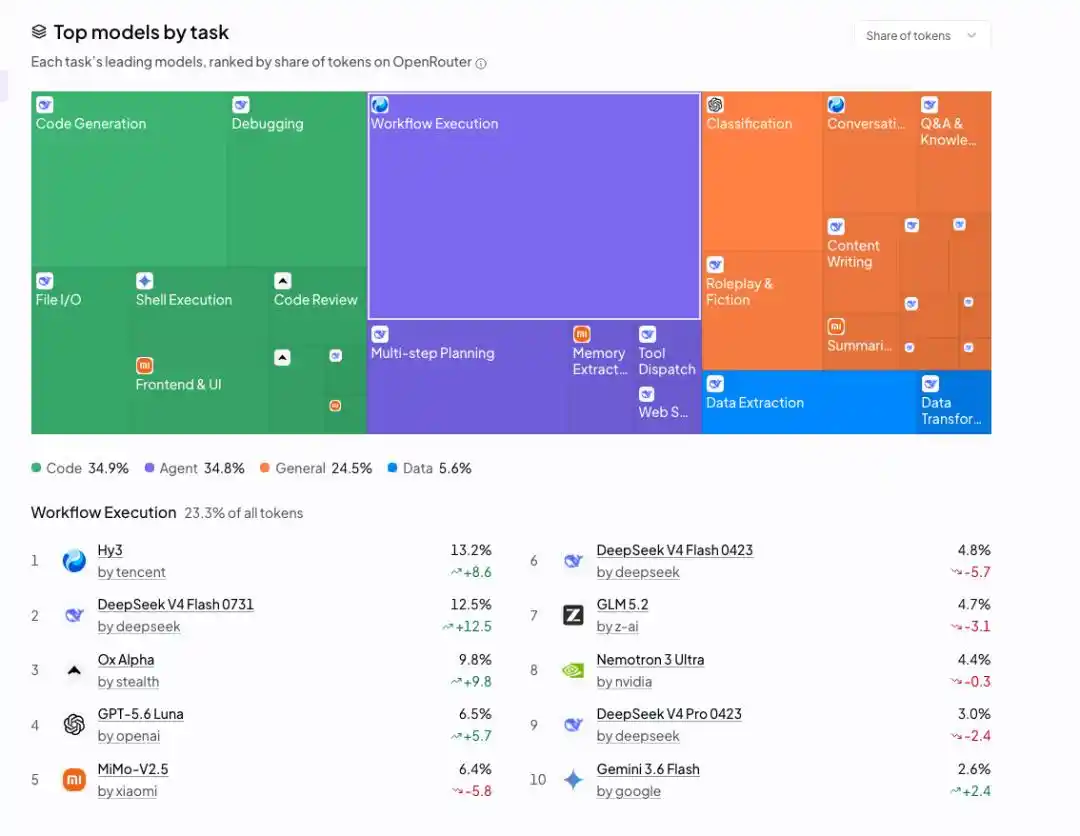
Task: Click the Workflow Execution section heading
Action: tap(103, 512)
